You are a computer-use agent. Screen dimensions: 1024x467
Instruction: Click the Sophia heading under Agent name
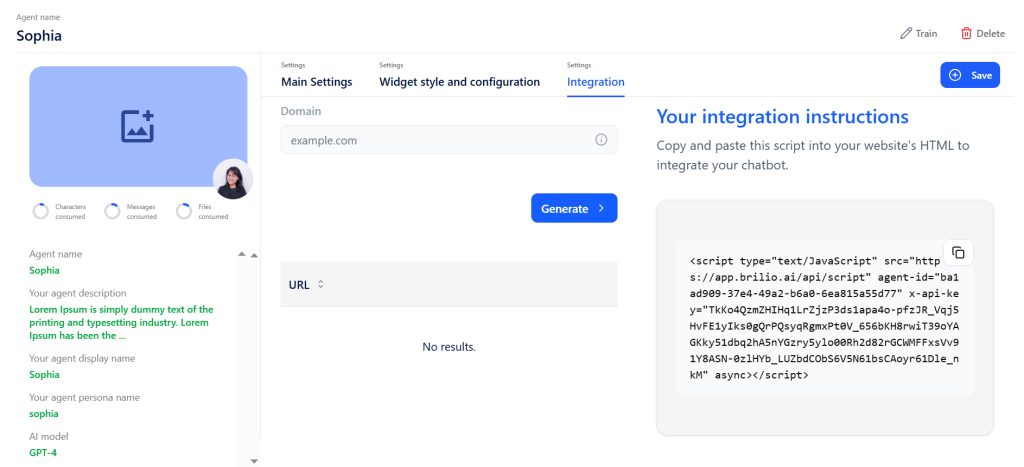point(39,35)
